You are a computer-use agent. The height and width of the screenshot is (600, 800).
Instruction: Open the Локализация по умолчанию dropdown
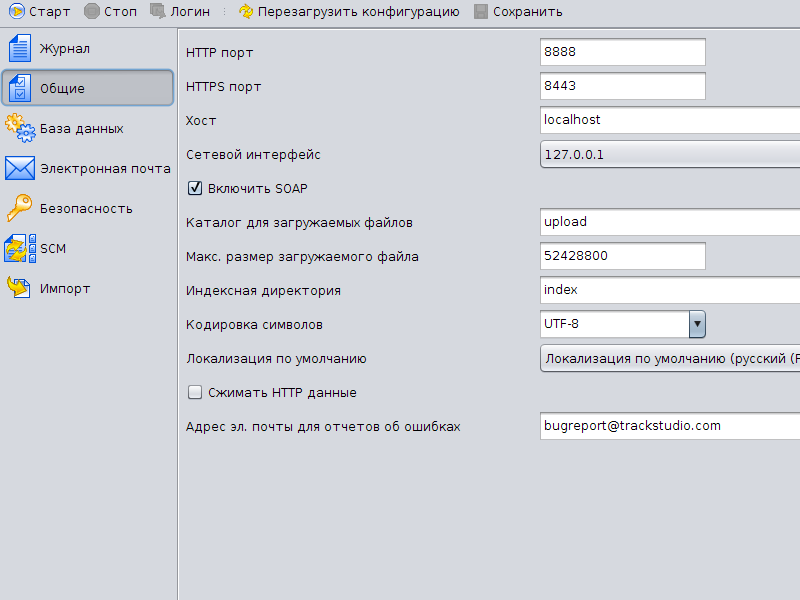click(x=670, y=358)
